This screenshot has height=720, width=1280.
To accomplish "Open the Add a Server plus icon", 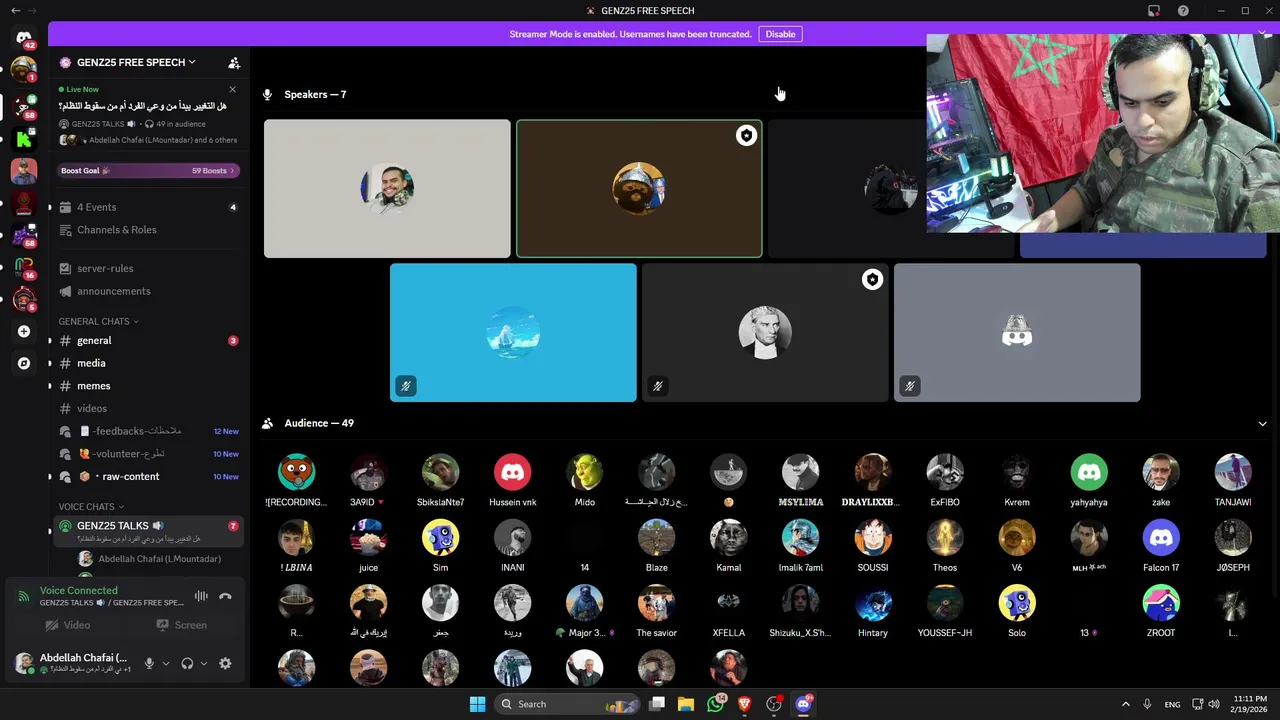I will (x=24, y=331).
